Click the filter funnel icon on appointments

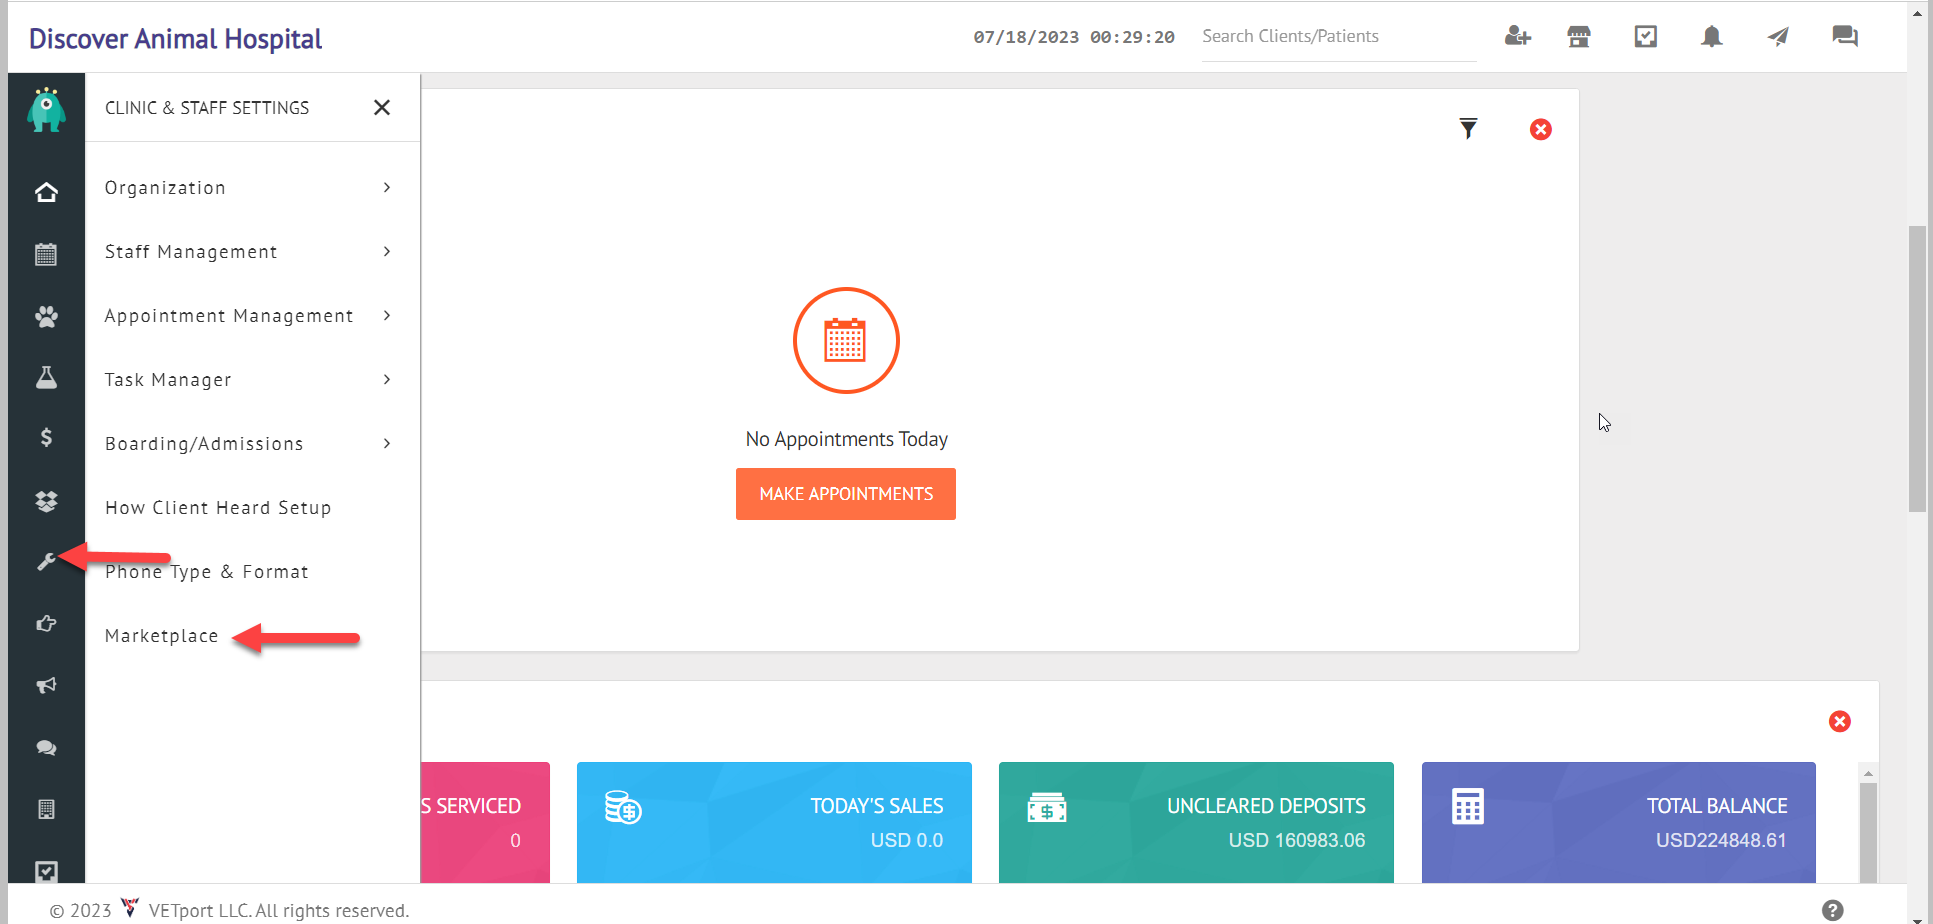1468,129
